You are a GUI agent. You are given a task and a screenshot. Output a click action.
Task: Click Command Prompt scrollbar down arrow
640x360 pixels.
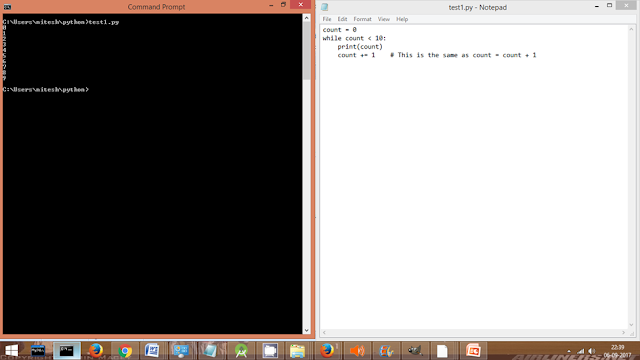pos(307,331)
